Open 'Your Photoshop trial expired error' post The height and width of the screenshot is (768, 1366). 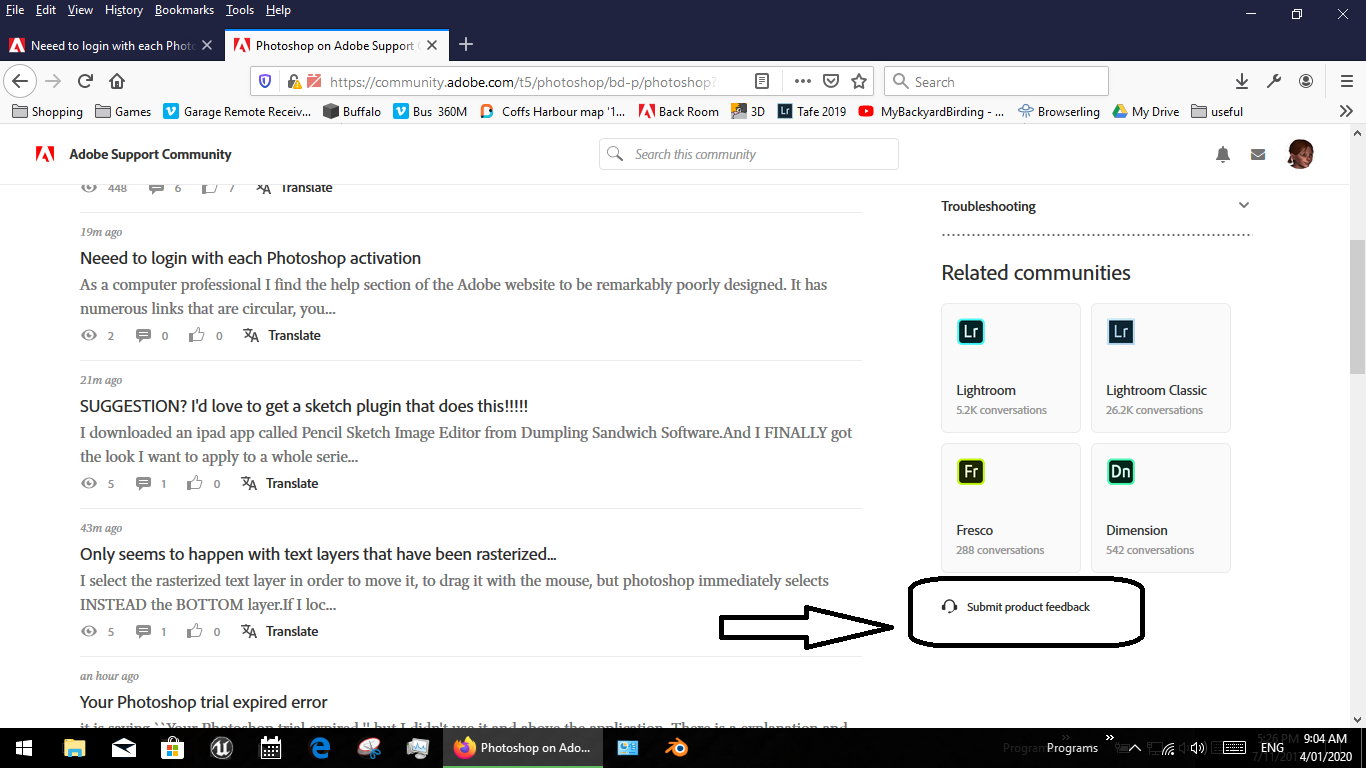[204, 702]
